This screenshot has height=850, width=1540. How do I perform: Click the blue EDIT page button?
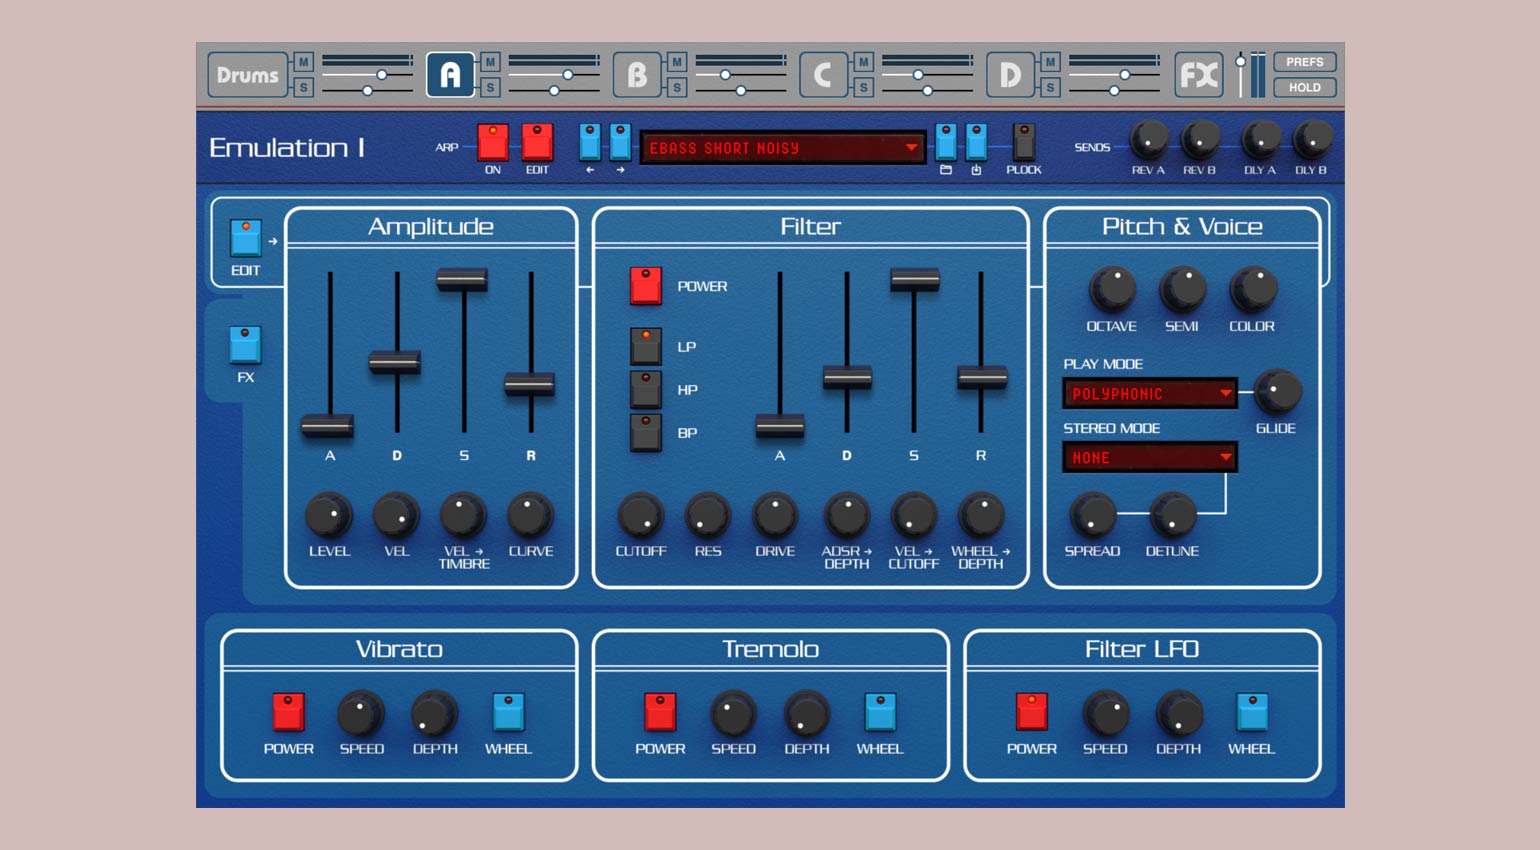(246, 238)
